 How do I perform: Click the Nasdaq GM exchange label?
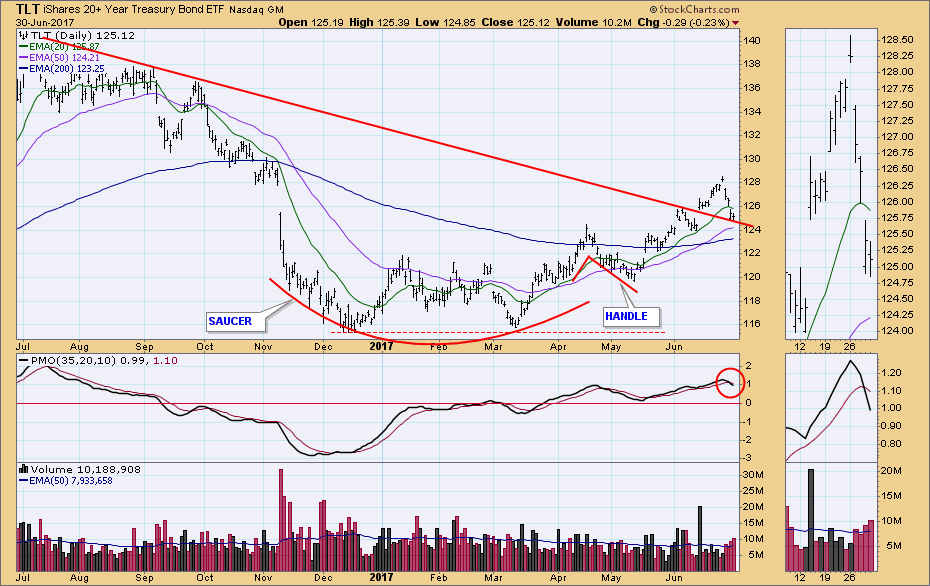coord(257,10)
